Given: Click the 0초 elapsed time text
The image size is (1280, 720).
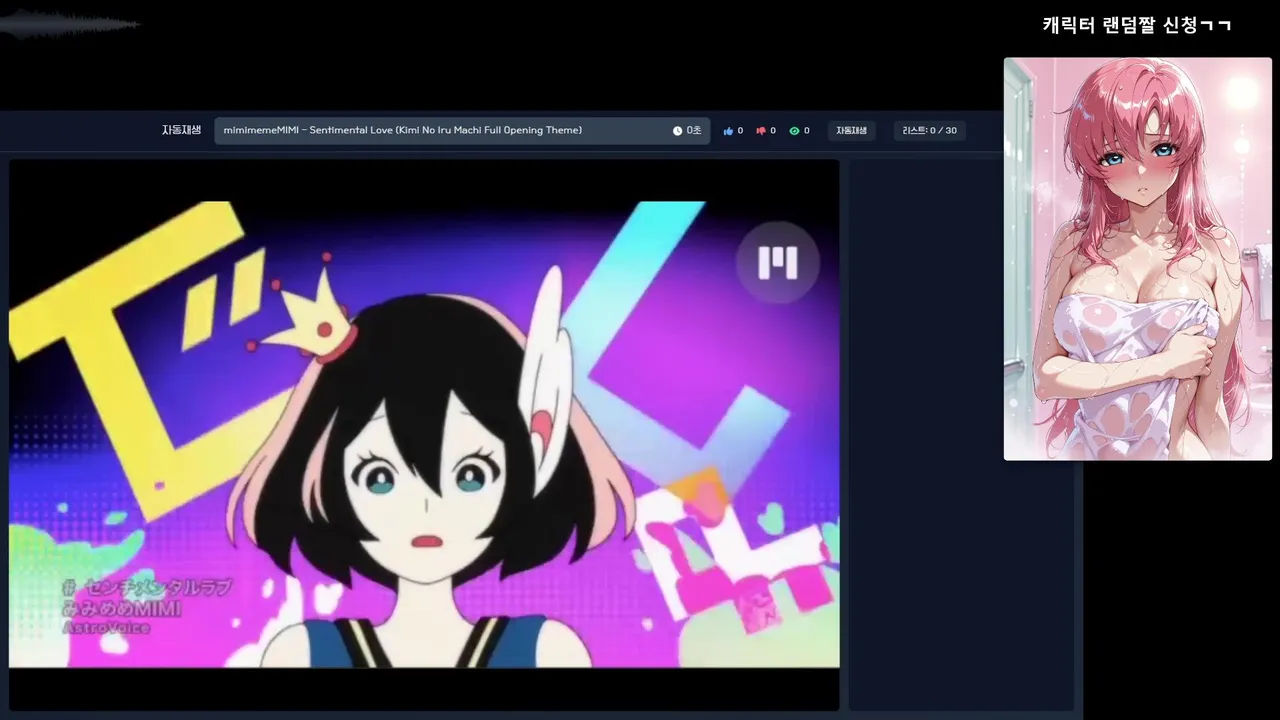Looking at the screenshot, I should point(694,131).
